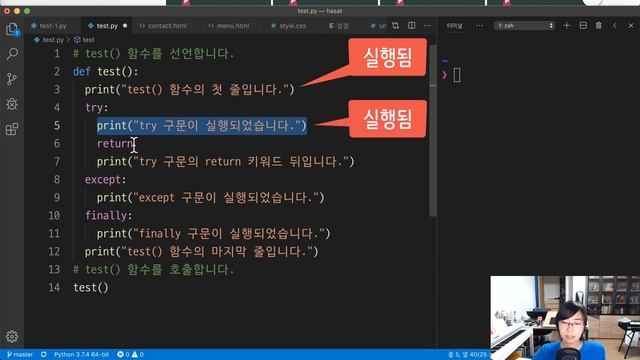
Task: Click the sync changes icon in status bar
Action: (43, 354)
